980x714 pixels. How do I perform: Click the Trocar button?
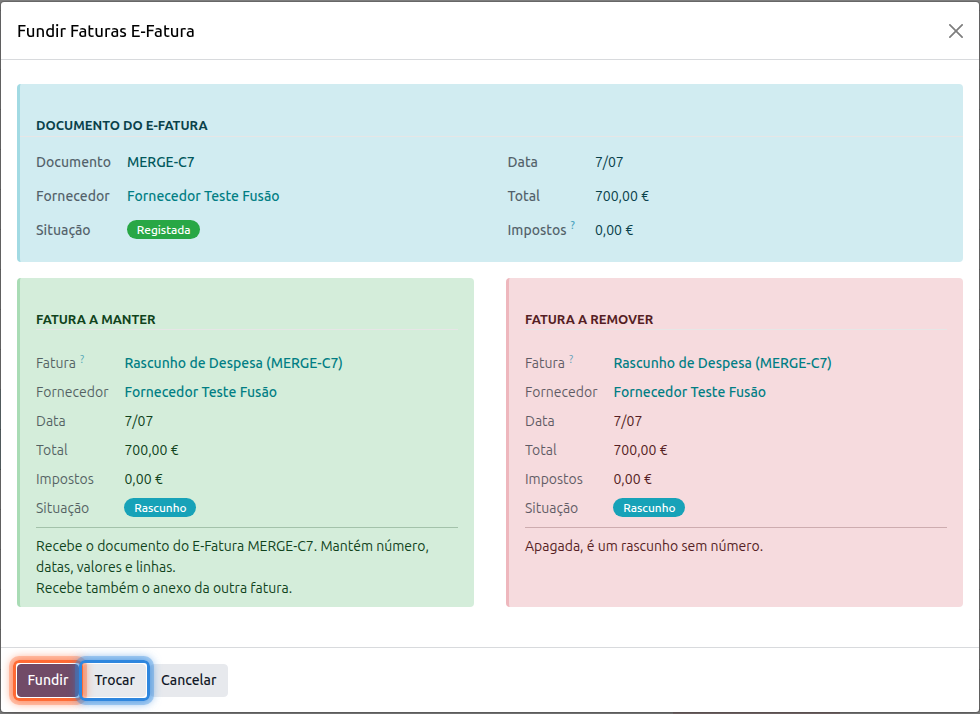(x=115, y=680)
